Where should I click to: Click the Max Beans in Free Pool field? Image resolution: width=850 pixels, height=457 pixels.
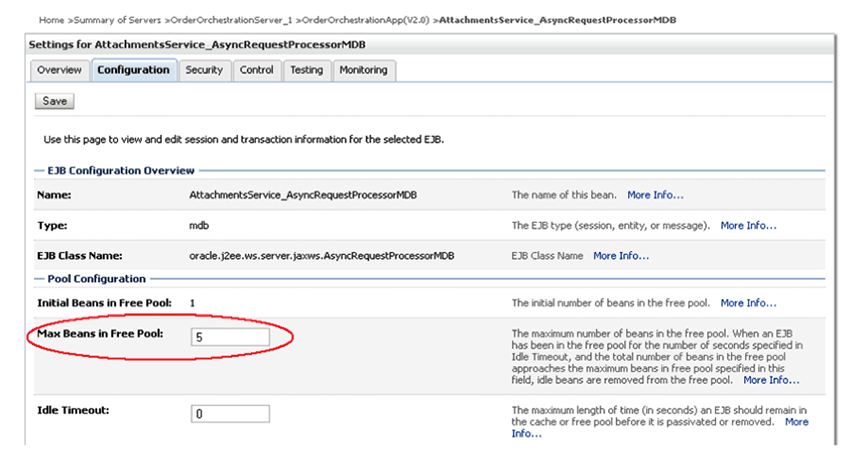pyautogui.click(x=230, y=338)
